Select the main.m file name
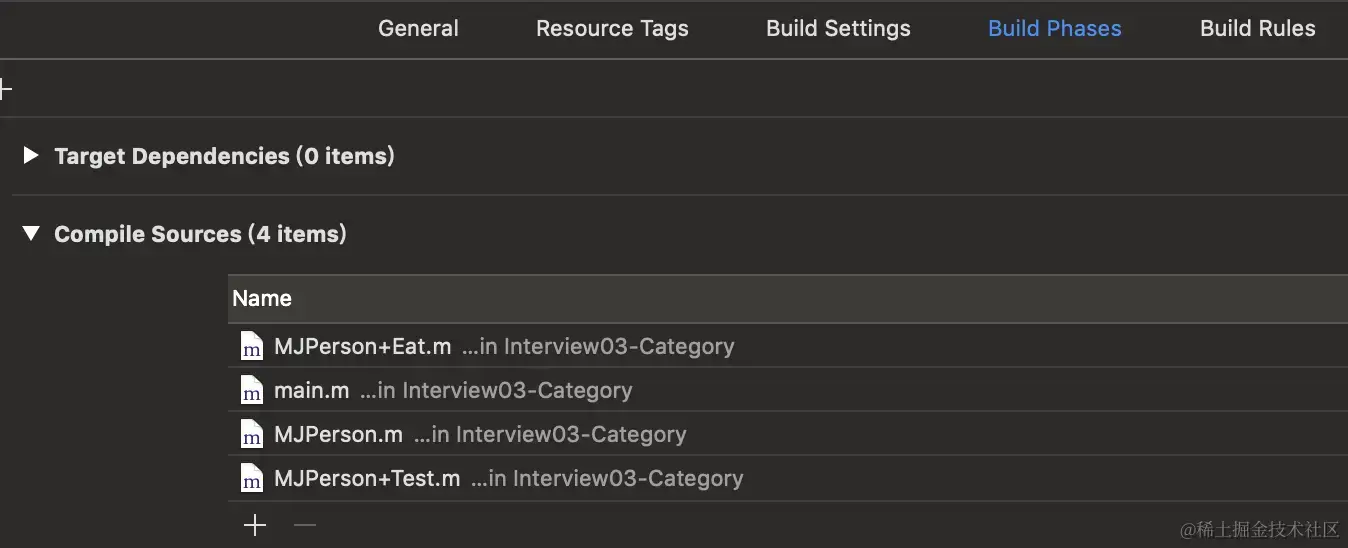This screenshot has height=548, width=1348. point(311,391)
